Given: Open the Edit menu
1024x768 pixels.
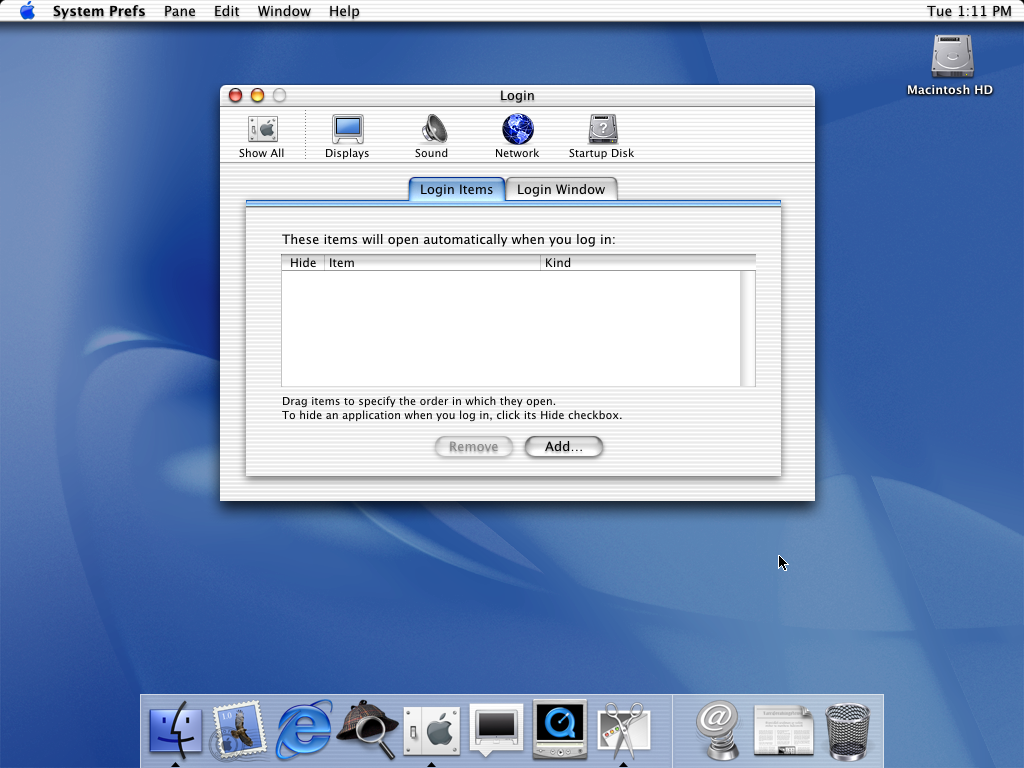Looking at the screenshot, I should [227, 11].
